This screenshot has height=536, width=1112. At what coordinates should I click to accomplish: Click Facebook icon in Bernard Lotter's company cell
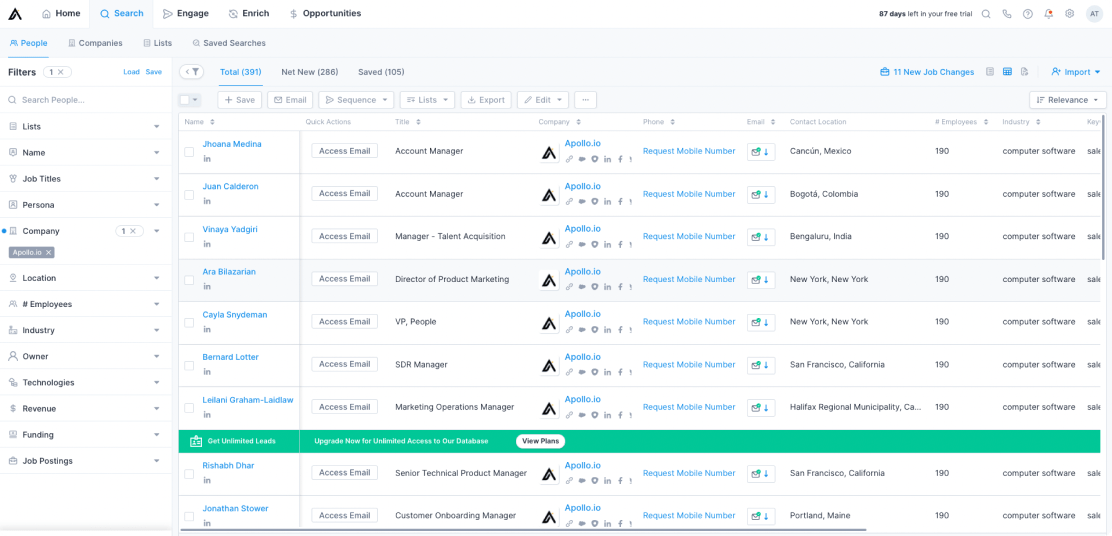click(x=620, y=372)
